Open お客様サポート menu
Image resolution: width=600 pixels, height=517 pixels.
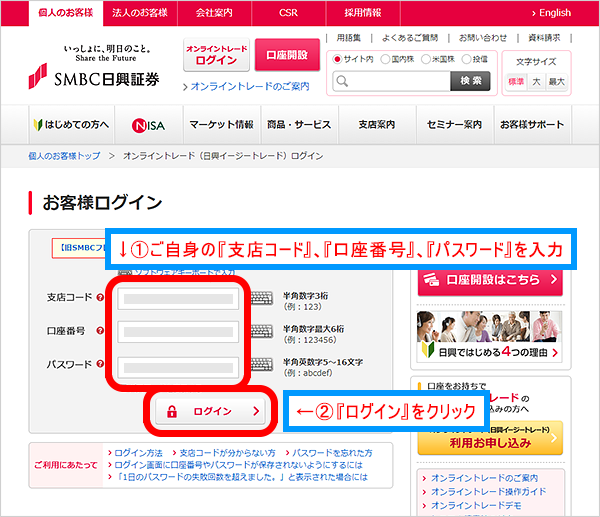tap(532, 125)
